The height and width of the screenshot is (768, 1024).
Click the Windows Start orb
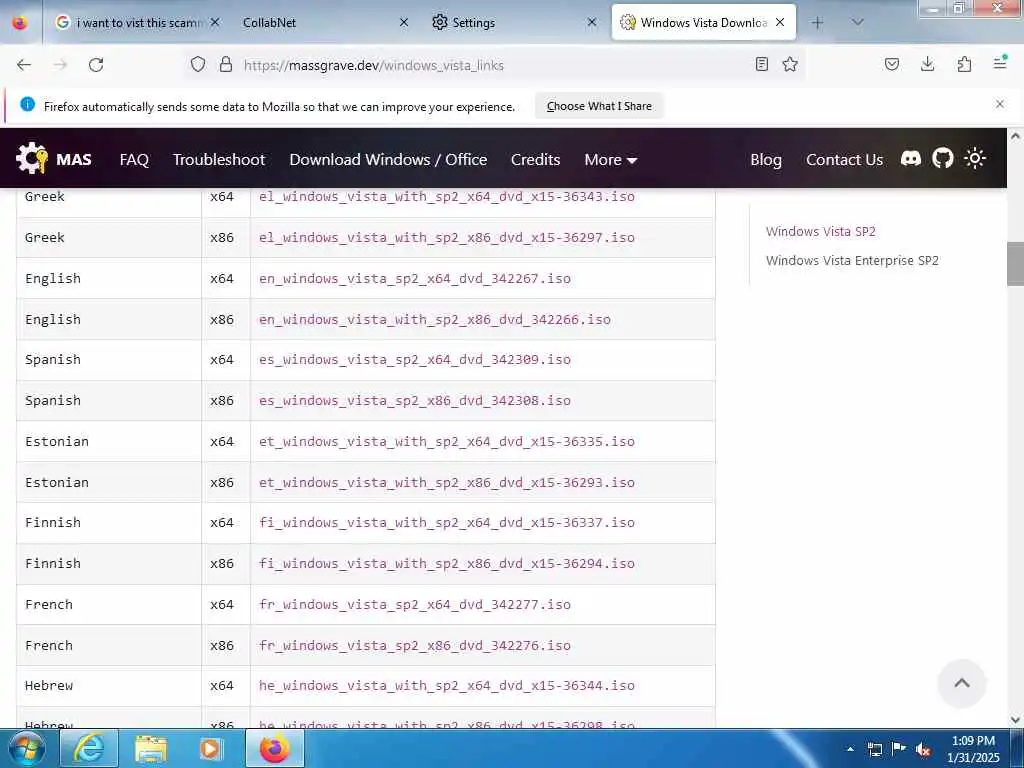click(x=27, y=748)
